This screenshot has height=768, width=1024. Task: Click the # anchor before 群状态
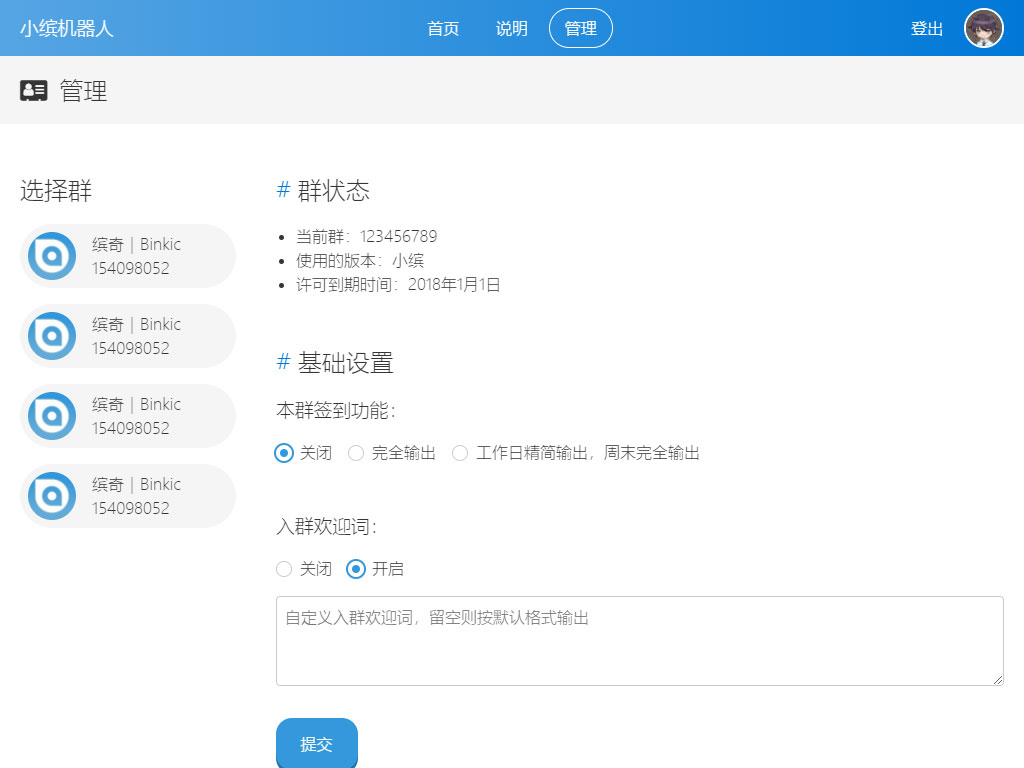point(283,191)
